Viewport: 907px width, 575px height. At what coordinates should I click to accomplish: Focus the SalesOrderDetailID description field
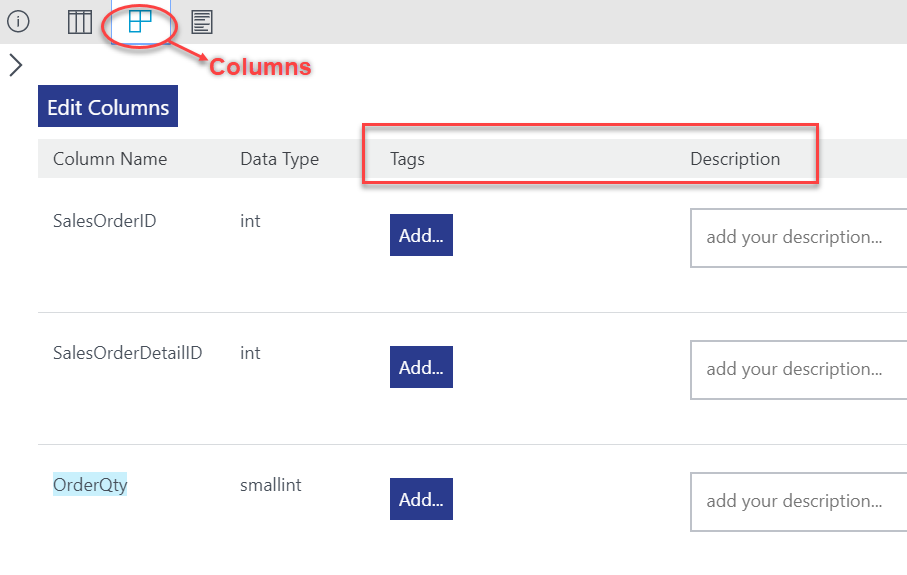point(797,369)
